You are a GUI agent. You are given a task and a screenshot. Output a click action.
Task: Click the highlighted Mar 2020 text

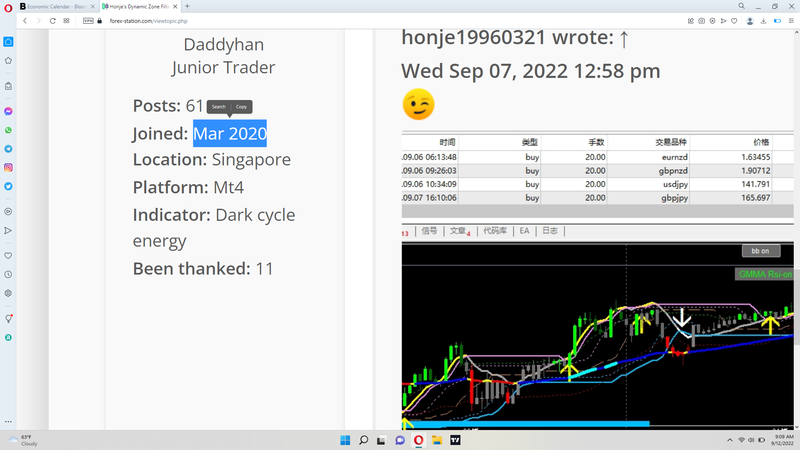pos(230,133)
